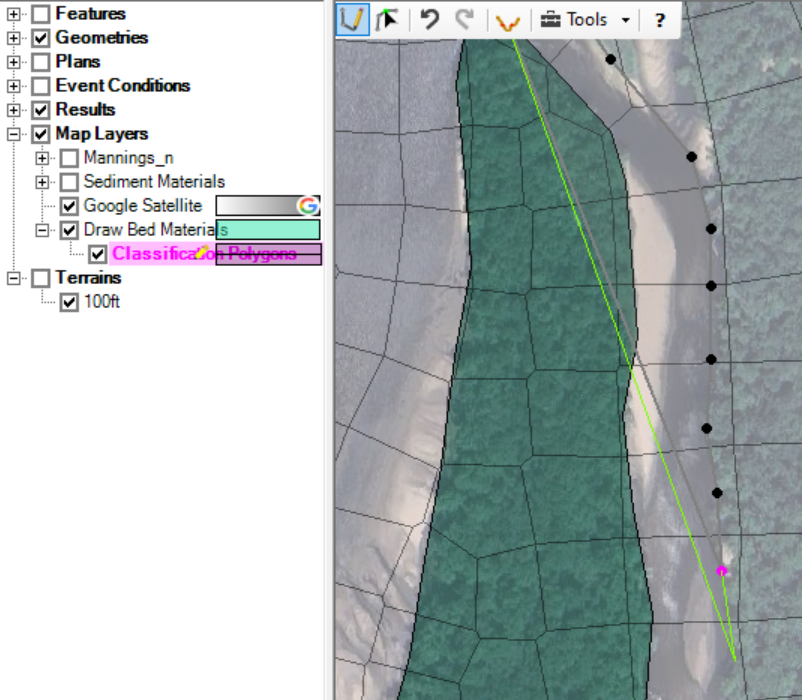Select the Event Conditions tree item
Viewport: 802px width, 700px height.
pos(122,86)
